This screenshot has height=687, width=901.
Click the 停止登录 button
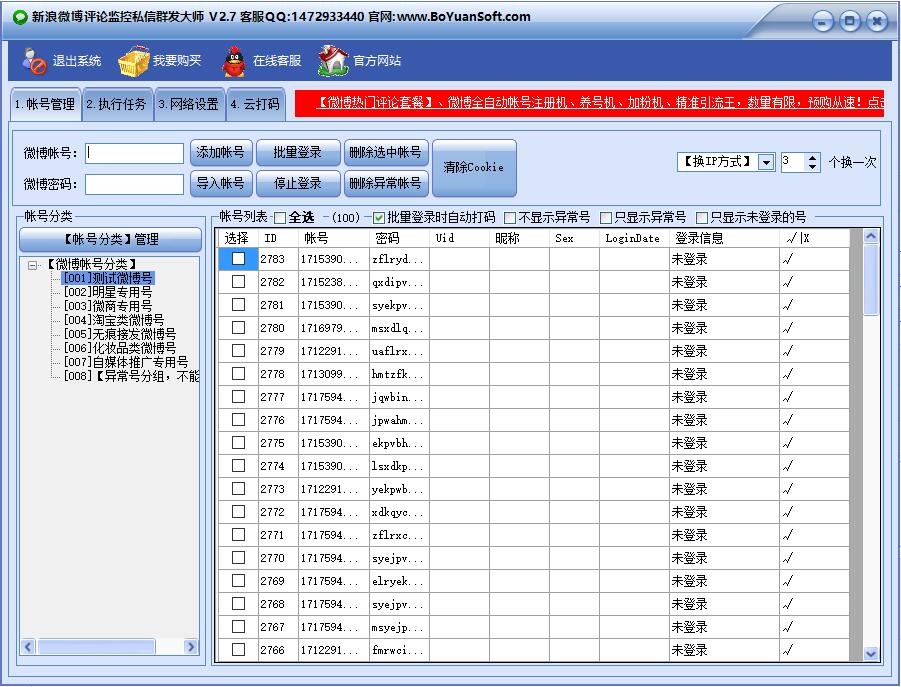298,183
